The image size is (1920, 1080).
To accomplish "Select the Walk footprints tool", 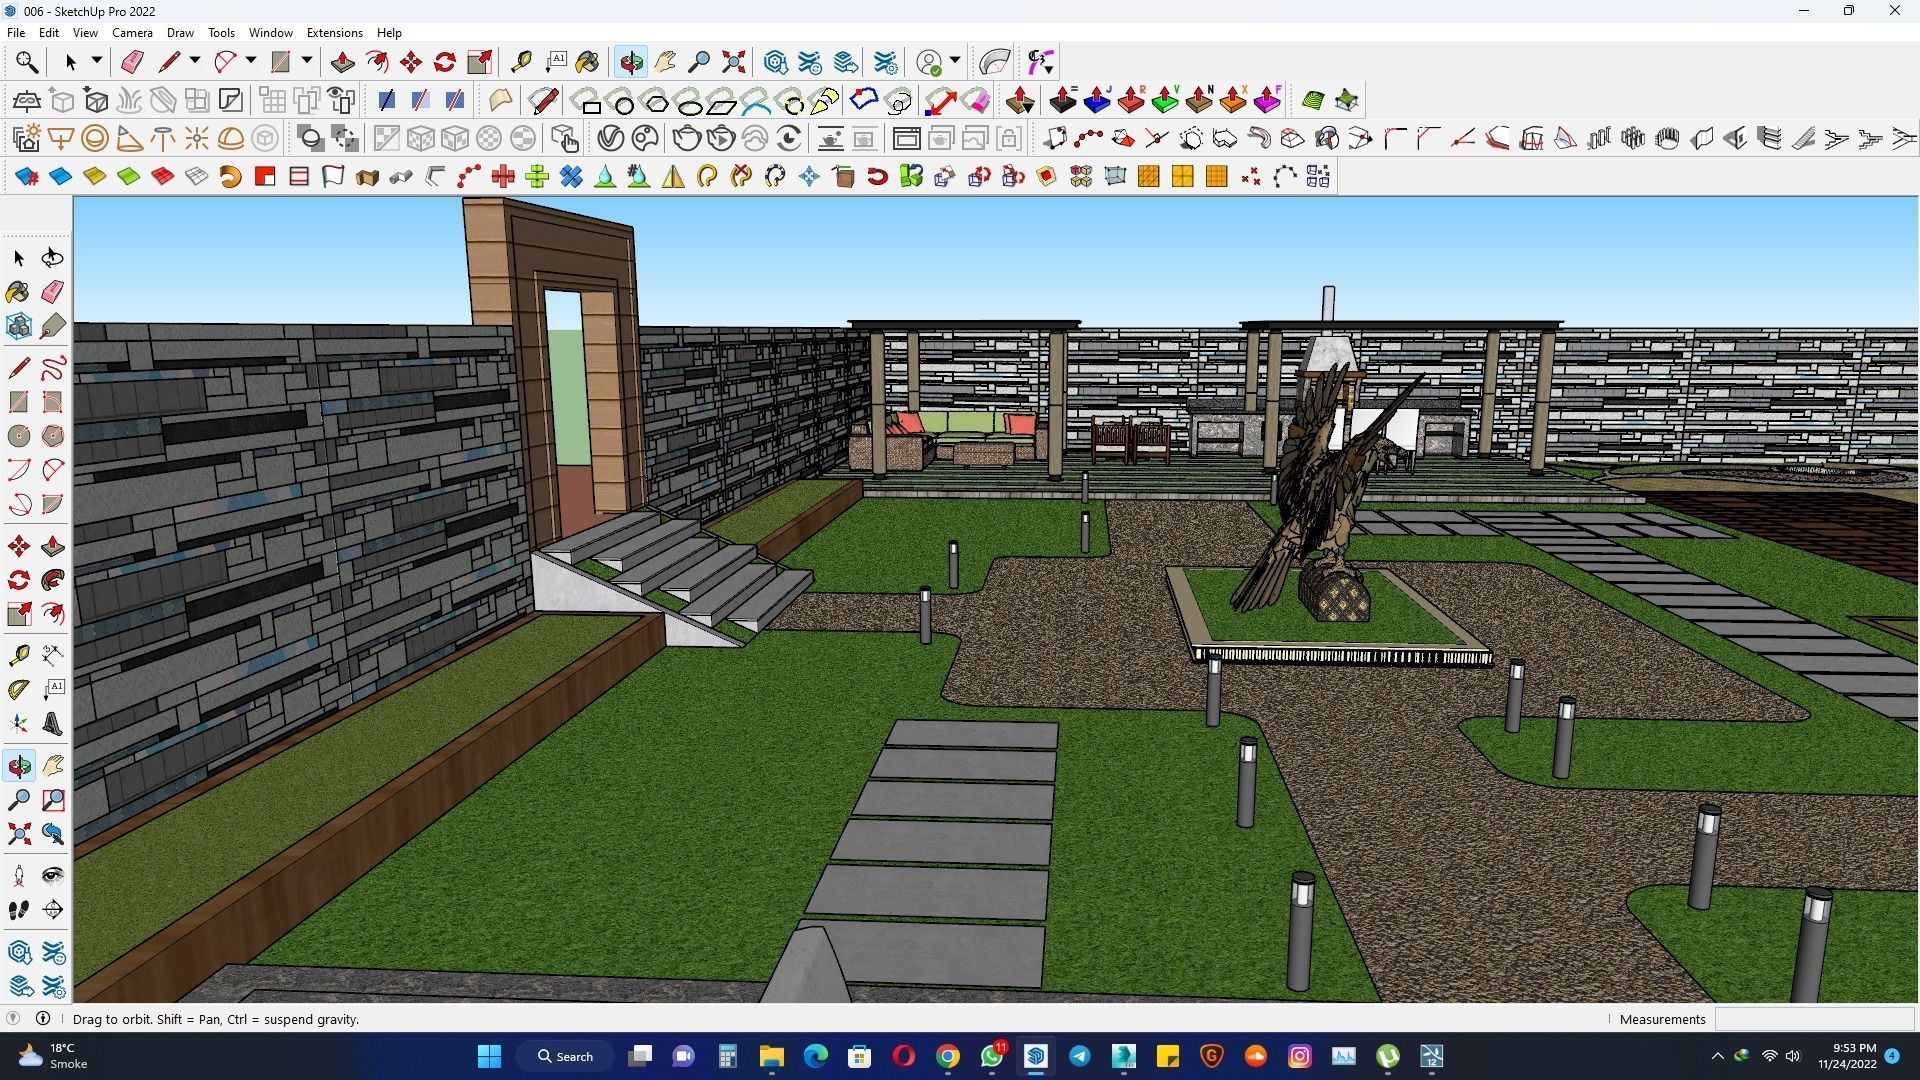I will [19, 909].
